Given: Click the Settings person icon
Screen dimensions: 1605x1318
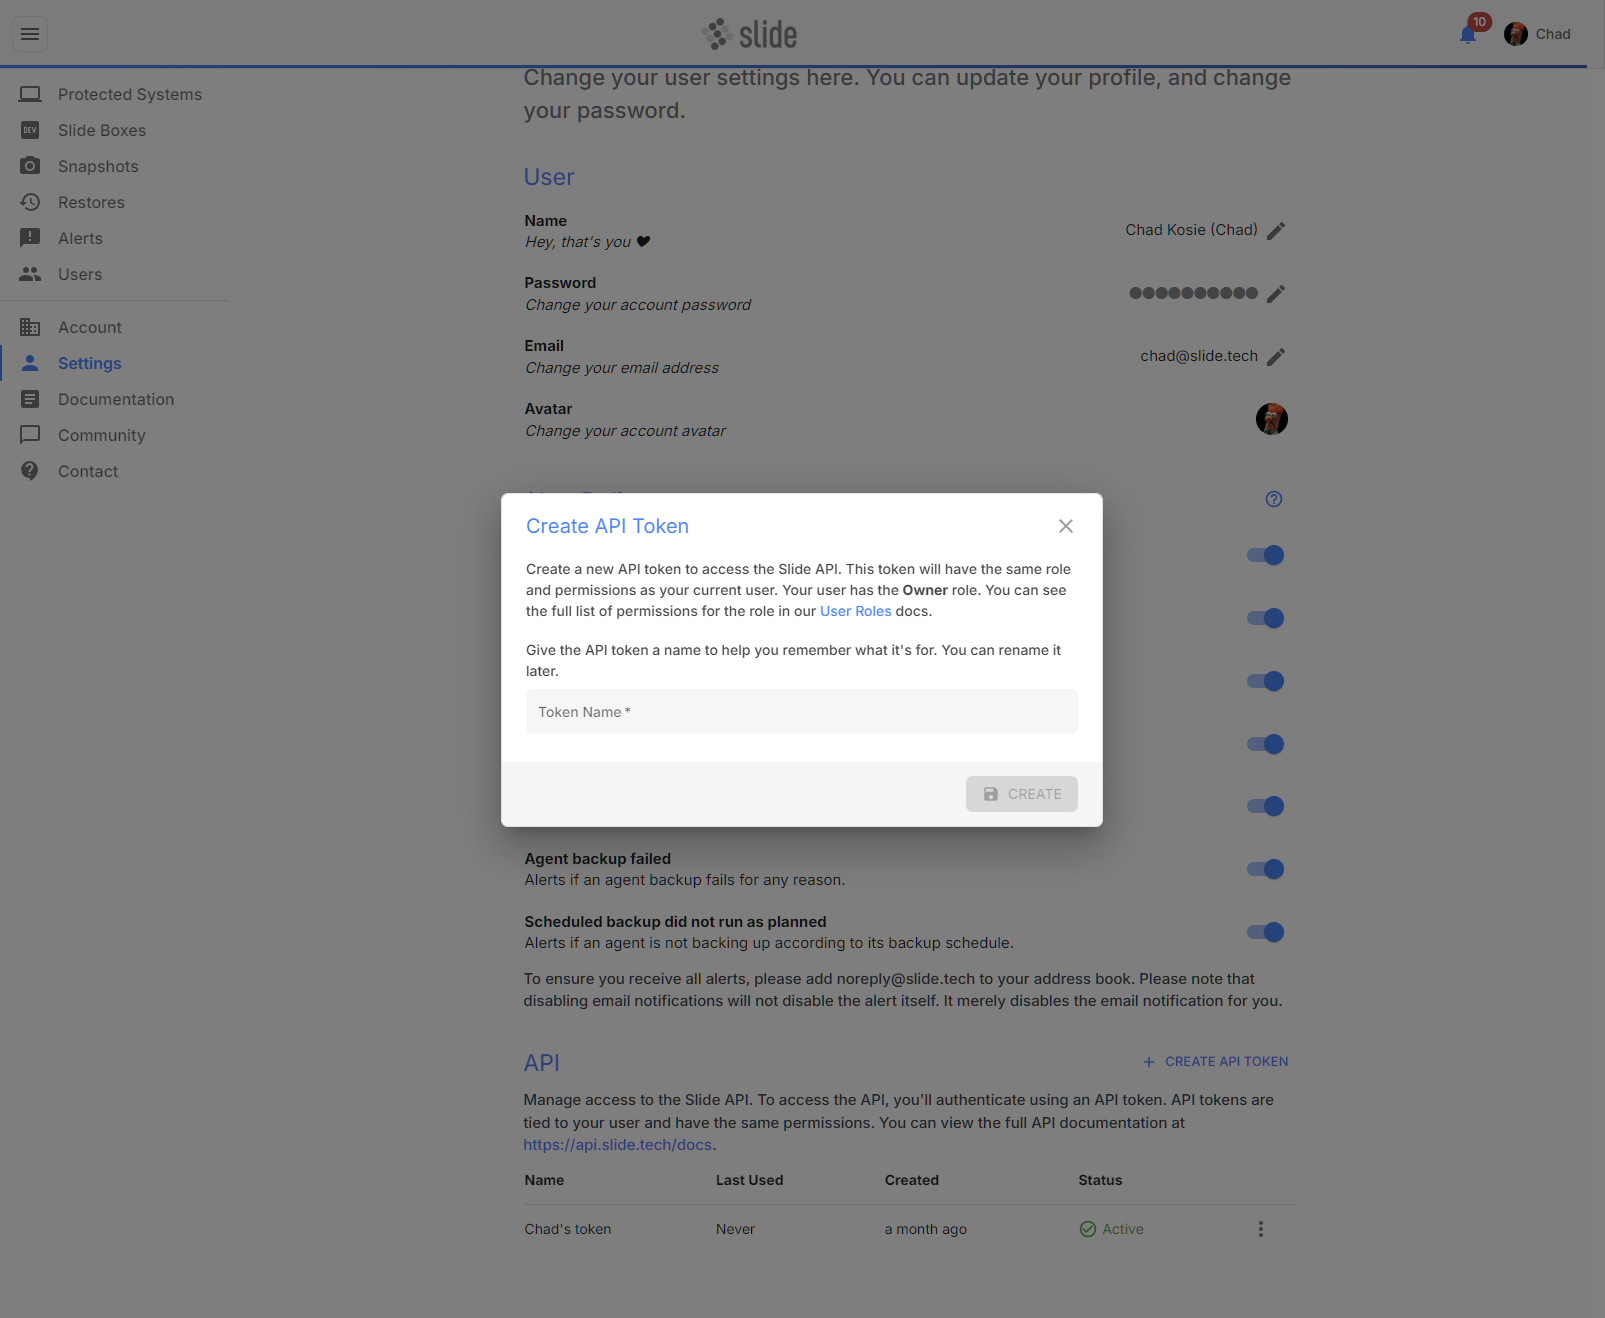Looking at the screenshot, I should (30, 363).
